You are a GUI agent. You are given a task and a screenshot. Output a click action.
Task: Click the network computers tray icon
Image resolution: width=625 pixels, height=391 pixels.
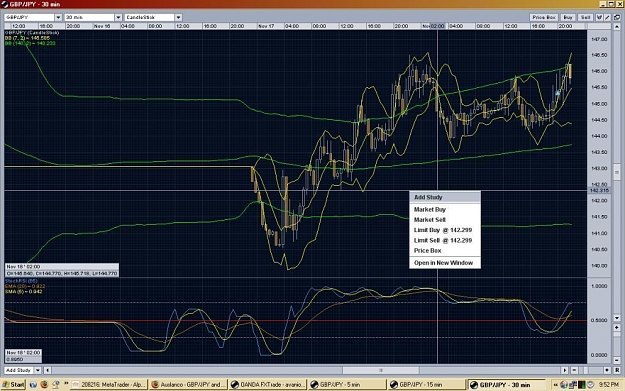tap(573, 385)
